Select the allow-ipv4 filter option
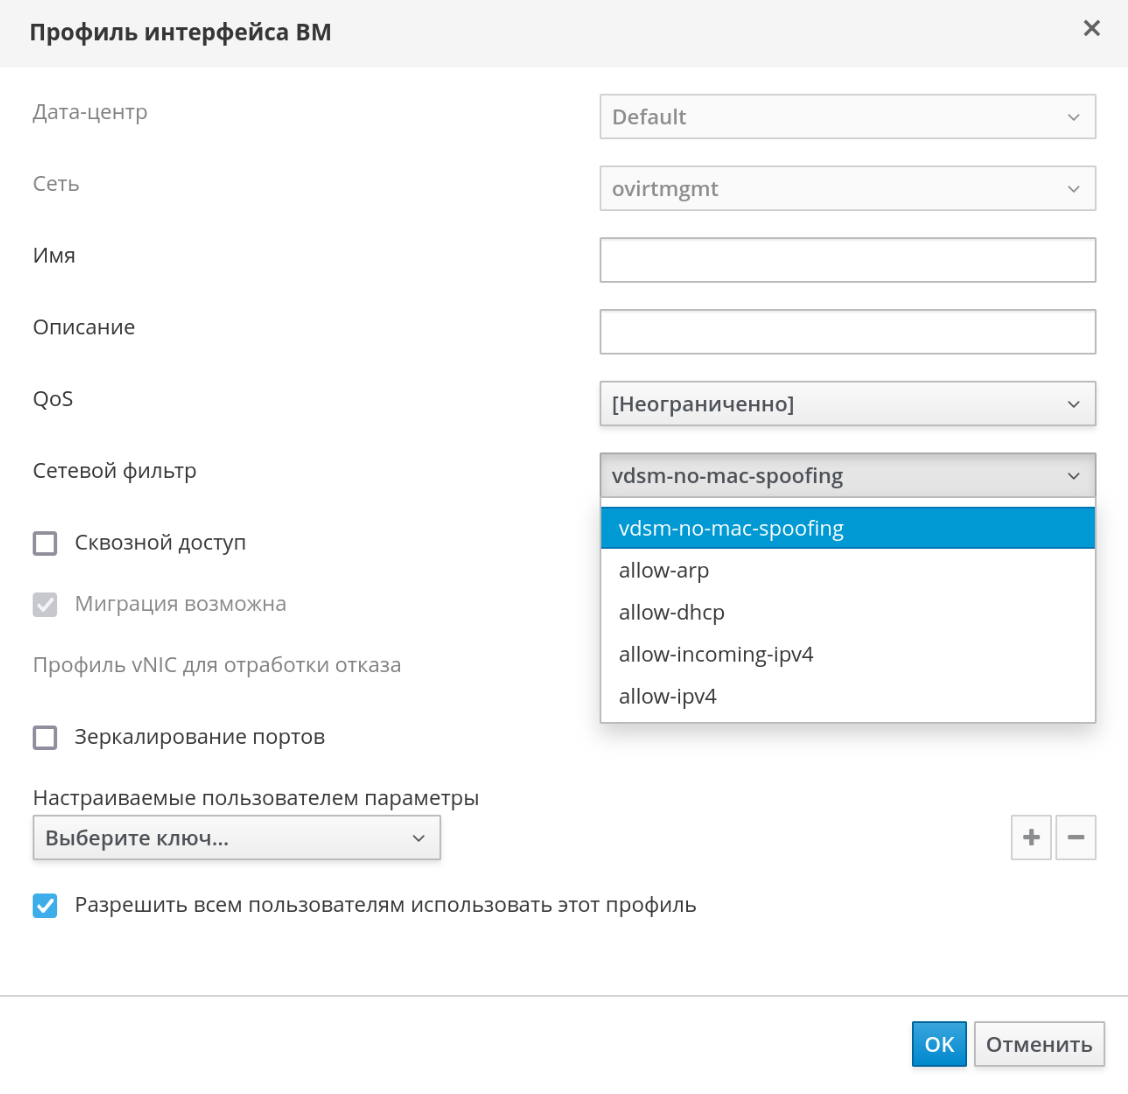Screen dimensions: 1128x1094 click(668, 697)
